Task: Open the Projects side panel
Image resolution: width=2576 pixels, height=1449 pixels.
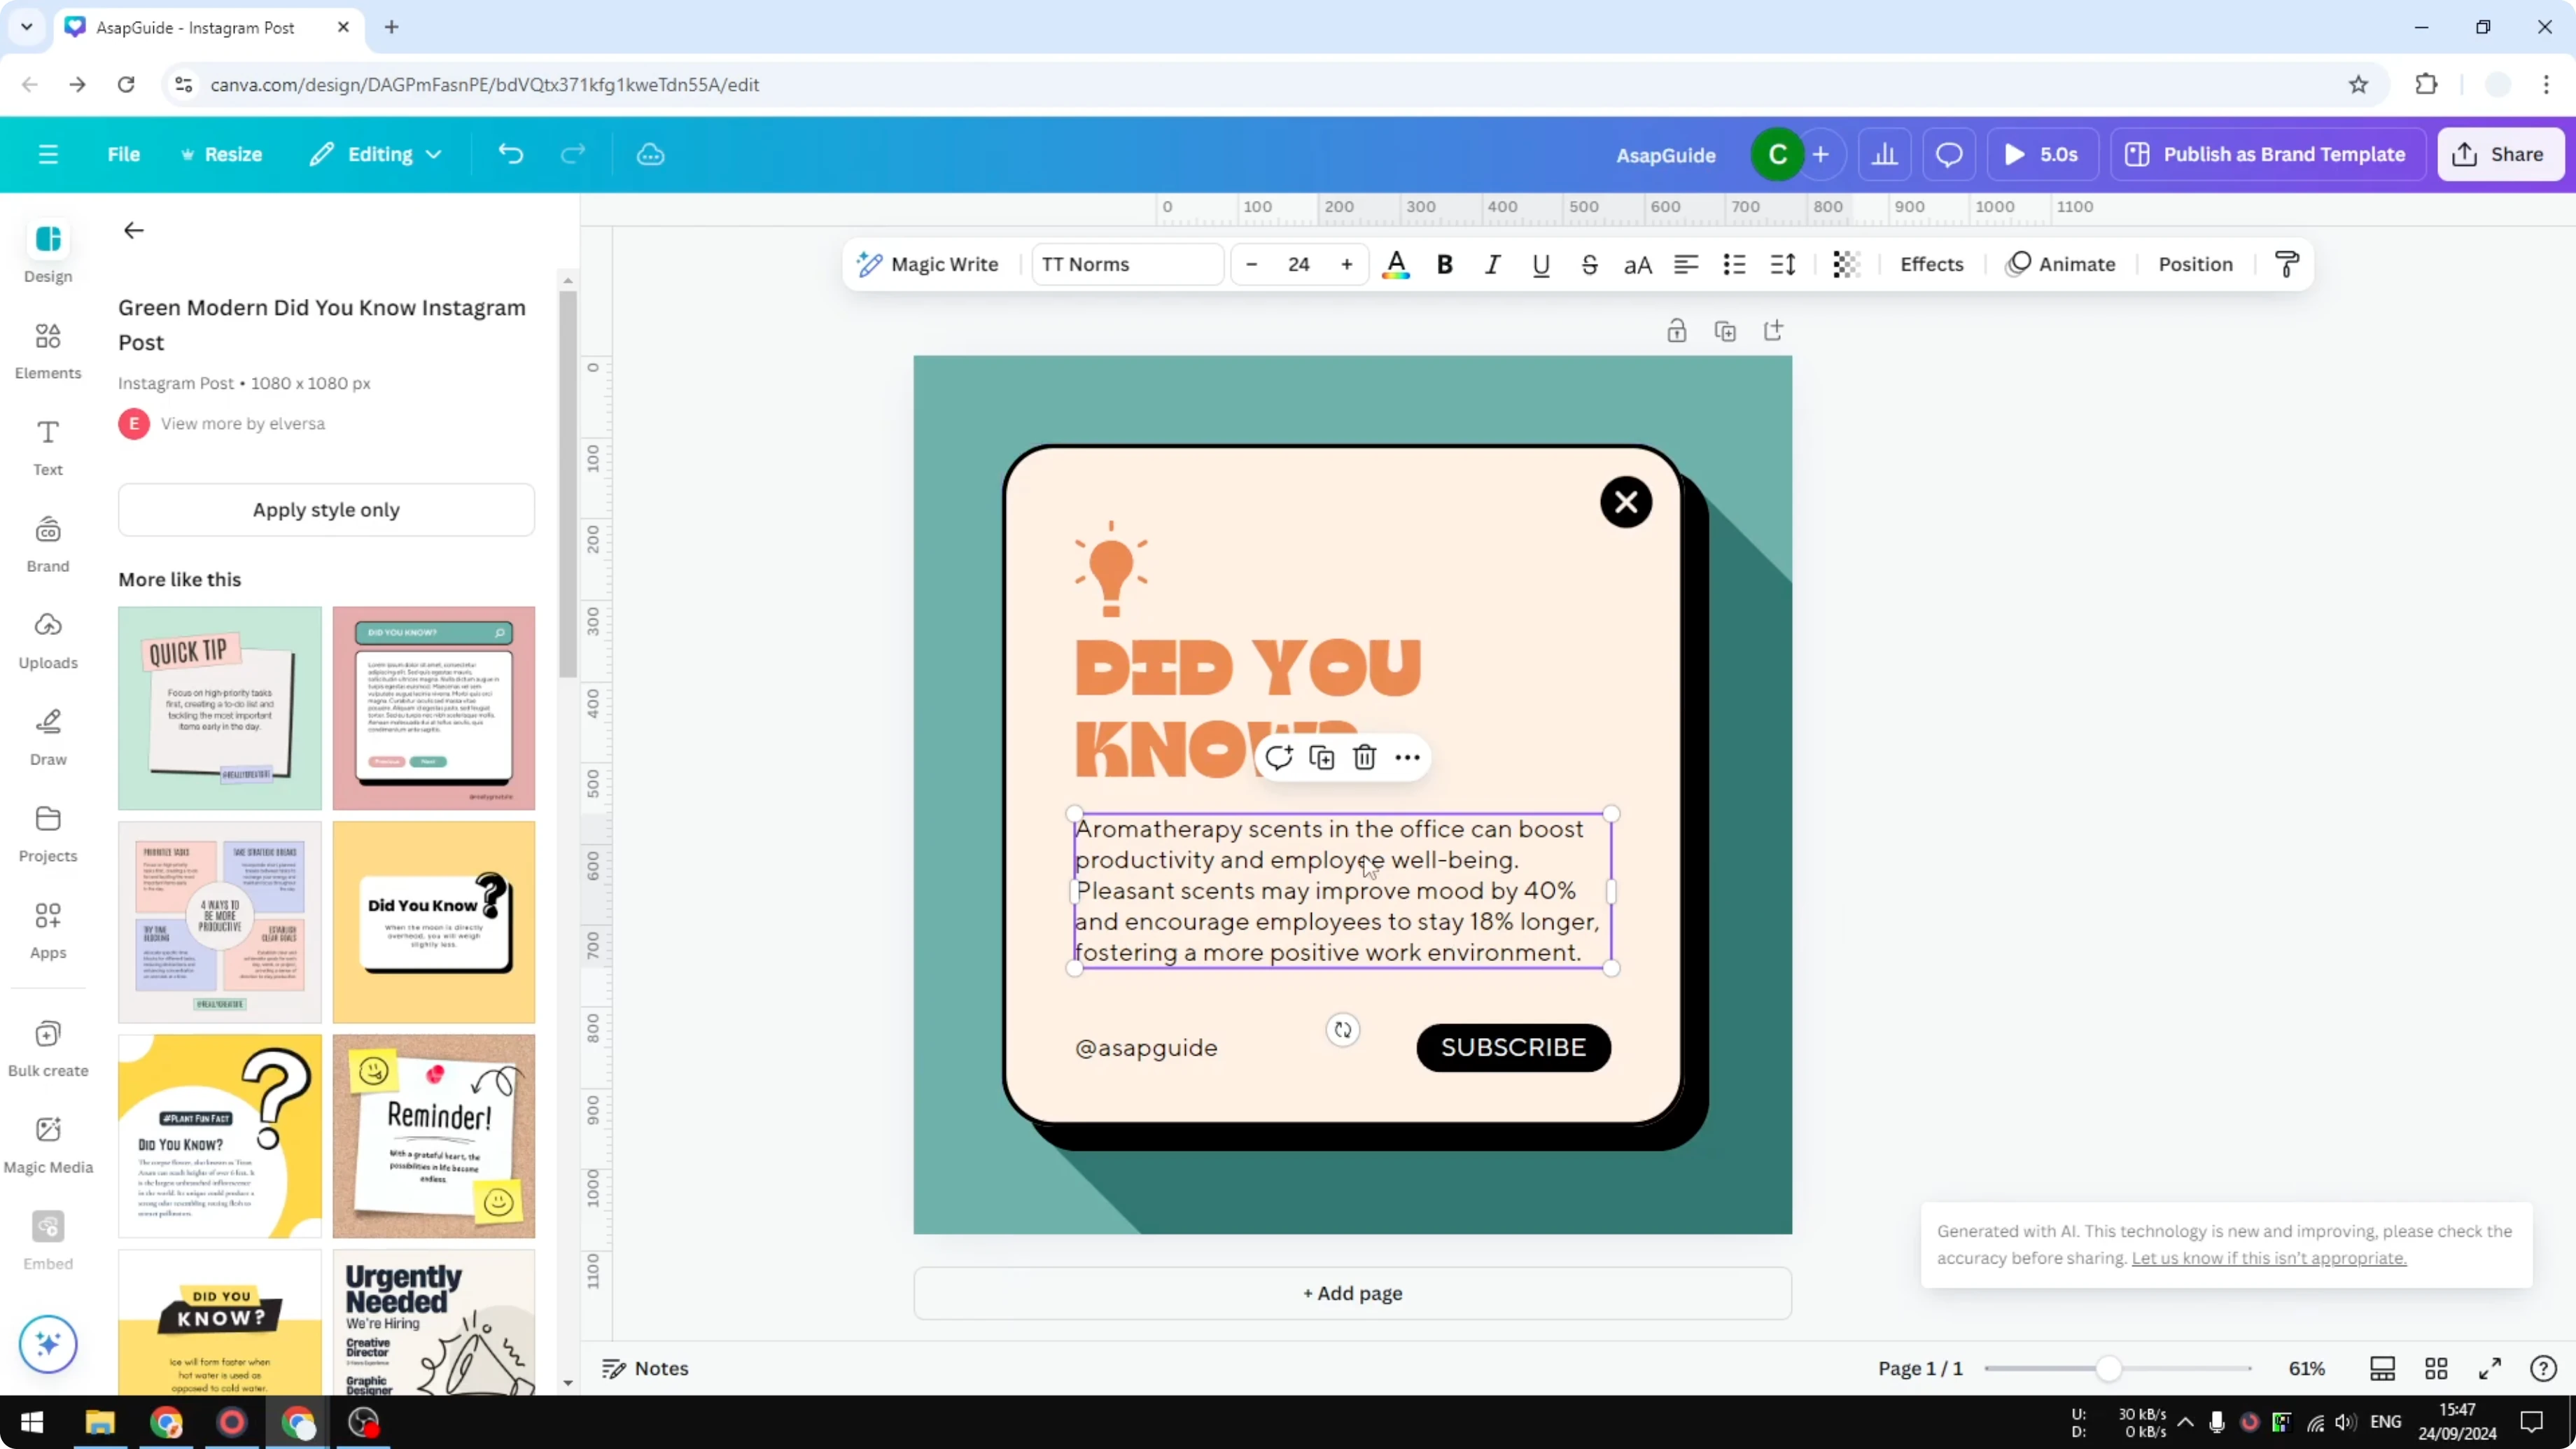Action: pos(48,834)
